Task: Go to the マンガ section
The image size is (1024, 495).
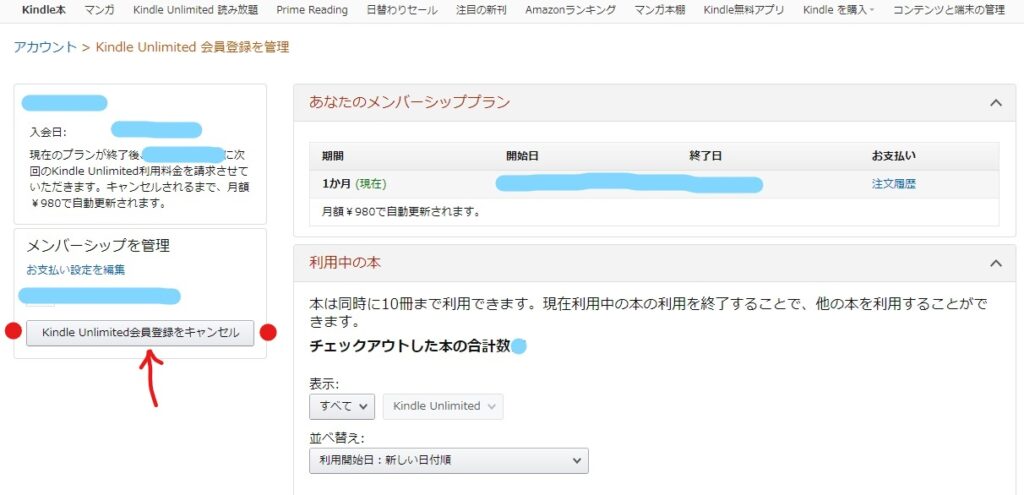Action: [x=99, y=10]
